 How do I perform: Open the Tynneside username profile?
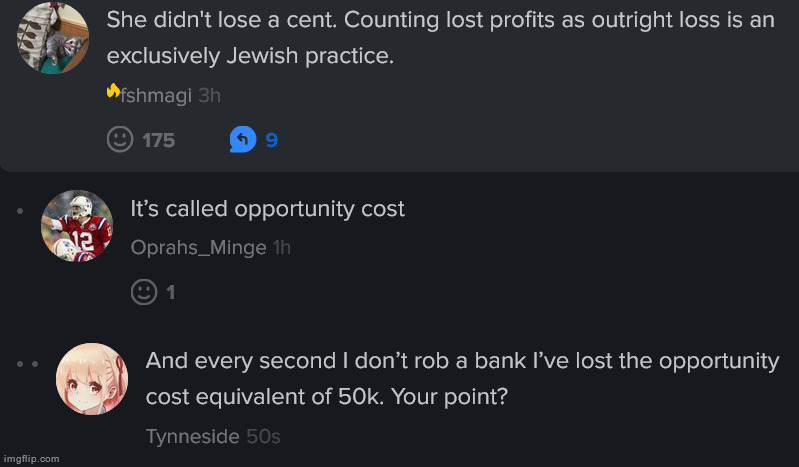pyautogui.click(x=193, y=436)
